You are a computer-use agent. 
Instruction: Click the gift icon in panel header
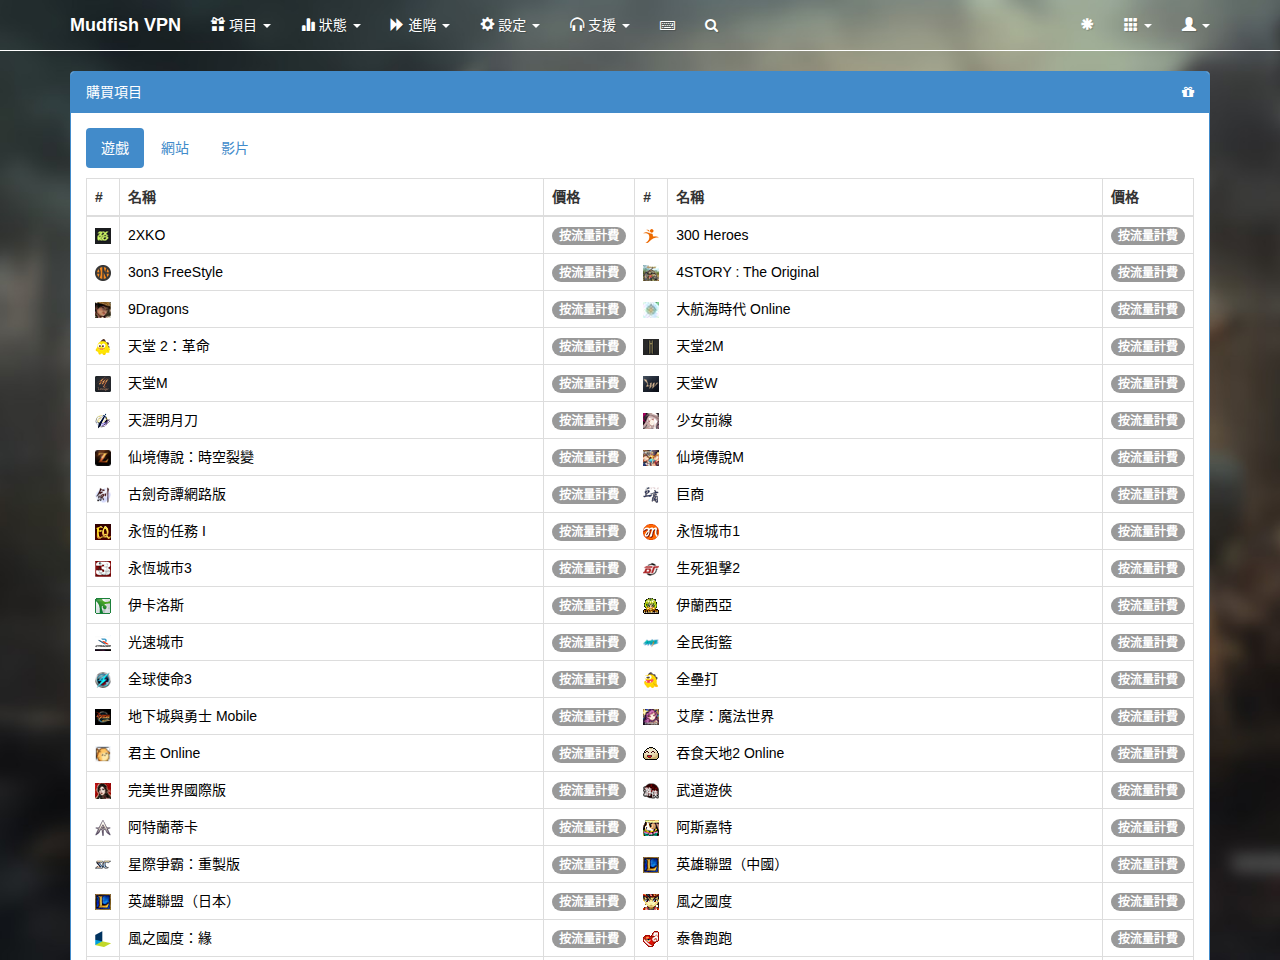[1188, 92]
